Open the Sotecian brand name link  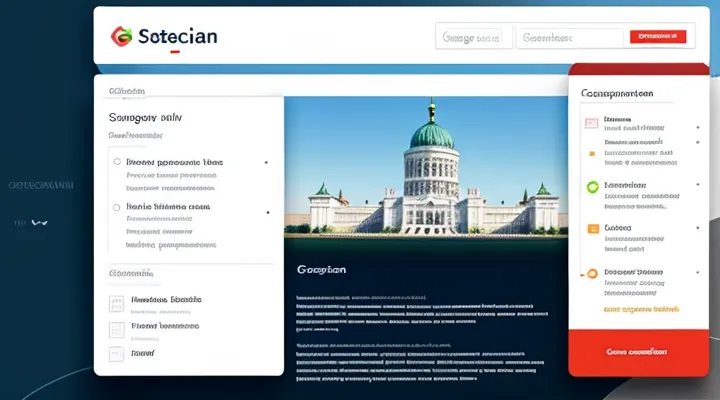pyautogui.click(x=178, y=36)
